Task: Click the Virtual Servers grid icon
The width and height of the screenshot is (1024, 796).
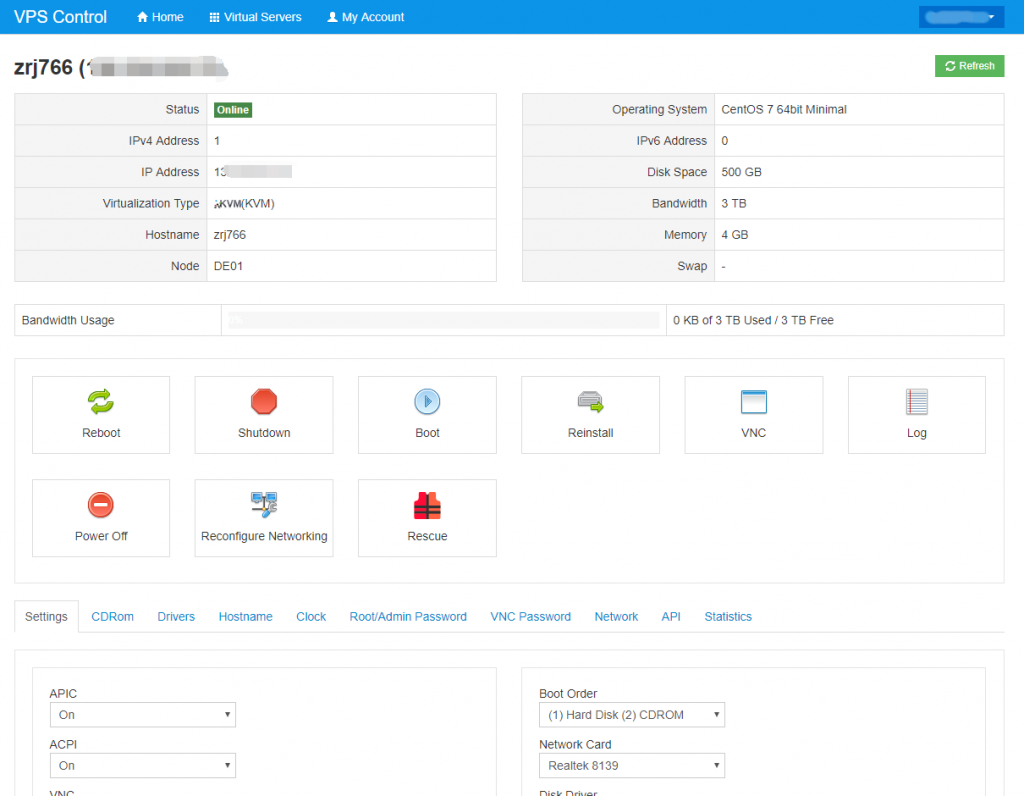Action: [214, 17]
